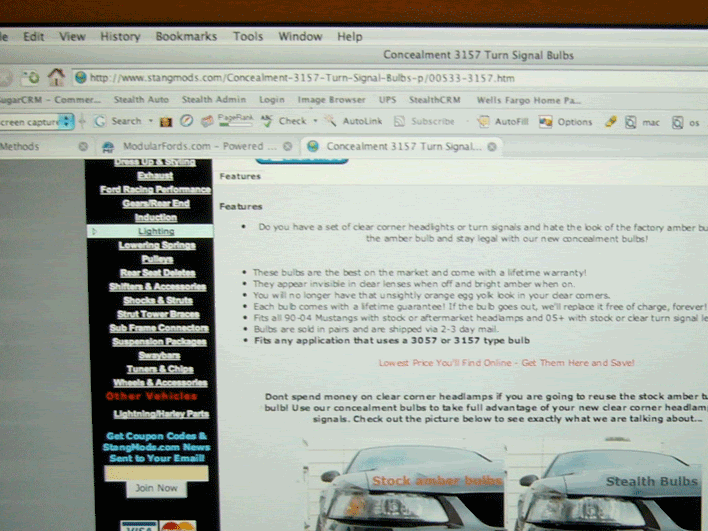Viewport: 708px width, 531px height.
Task: Click the AutoFill toolbar button
Action: (x=503, y=121)
